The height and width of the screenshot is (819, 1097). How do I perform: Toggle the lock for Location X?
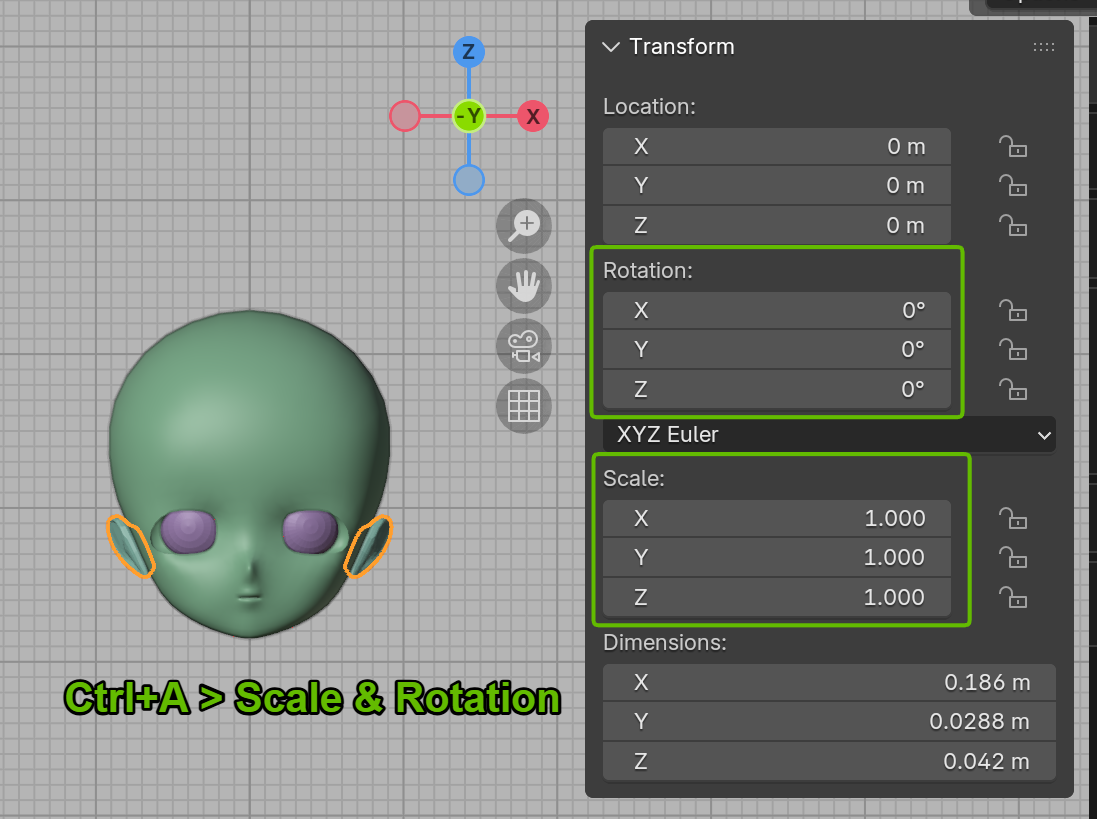(x=1013, y=147)
